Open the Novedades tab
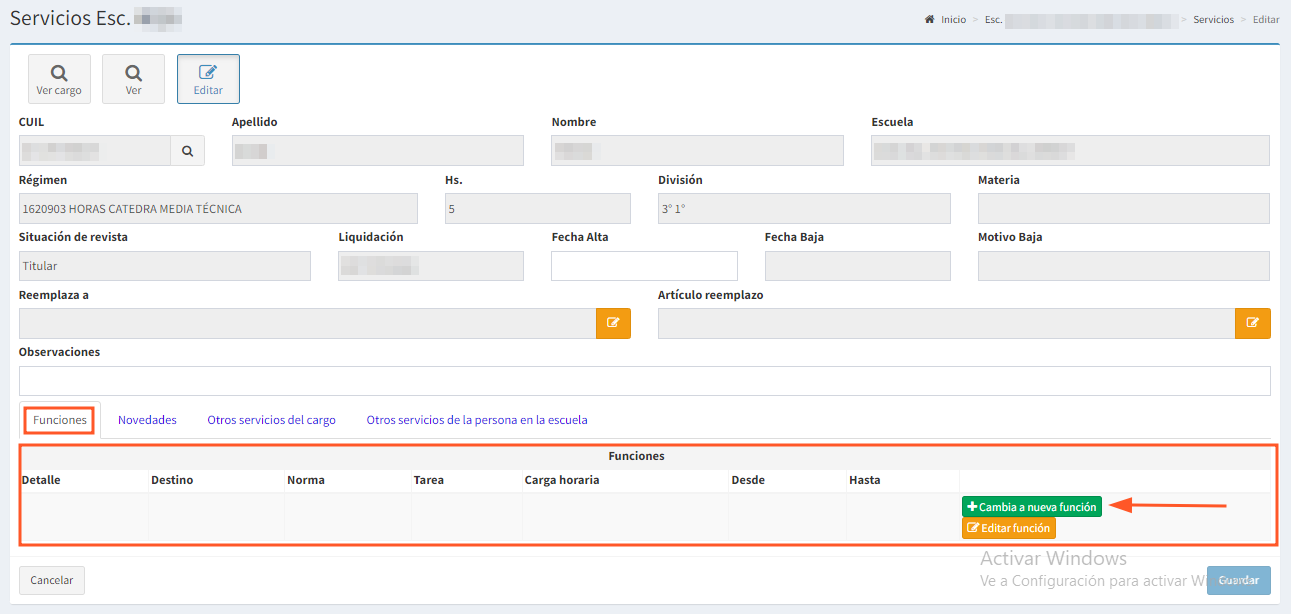This screenshot has height=614, width=1291. 147,420
